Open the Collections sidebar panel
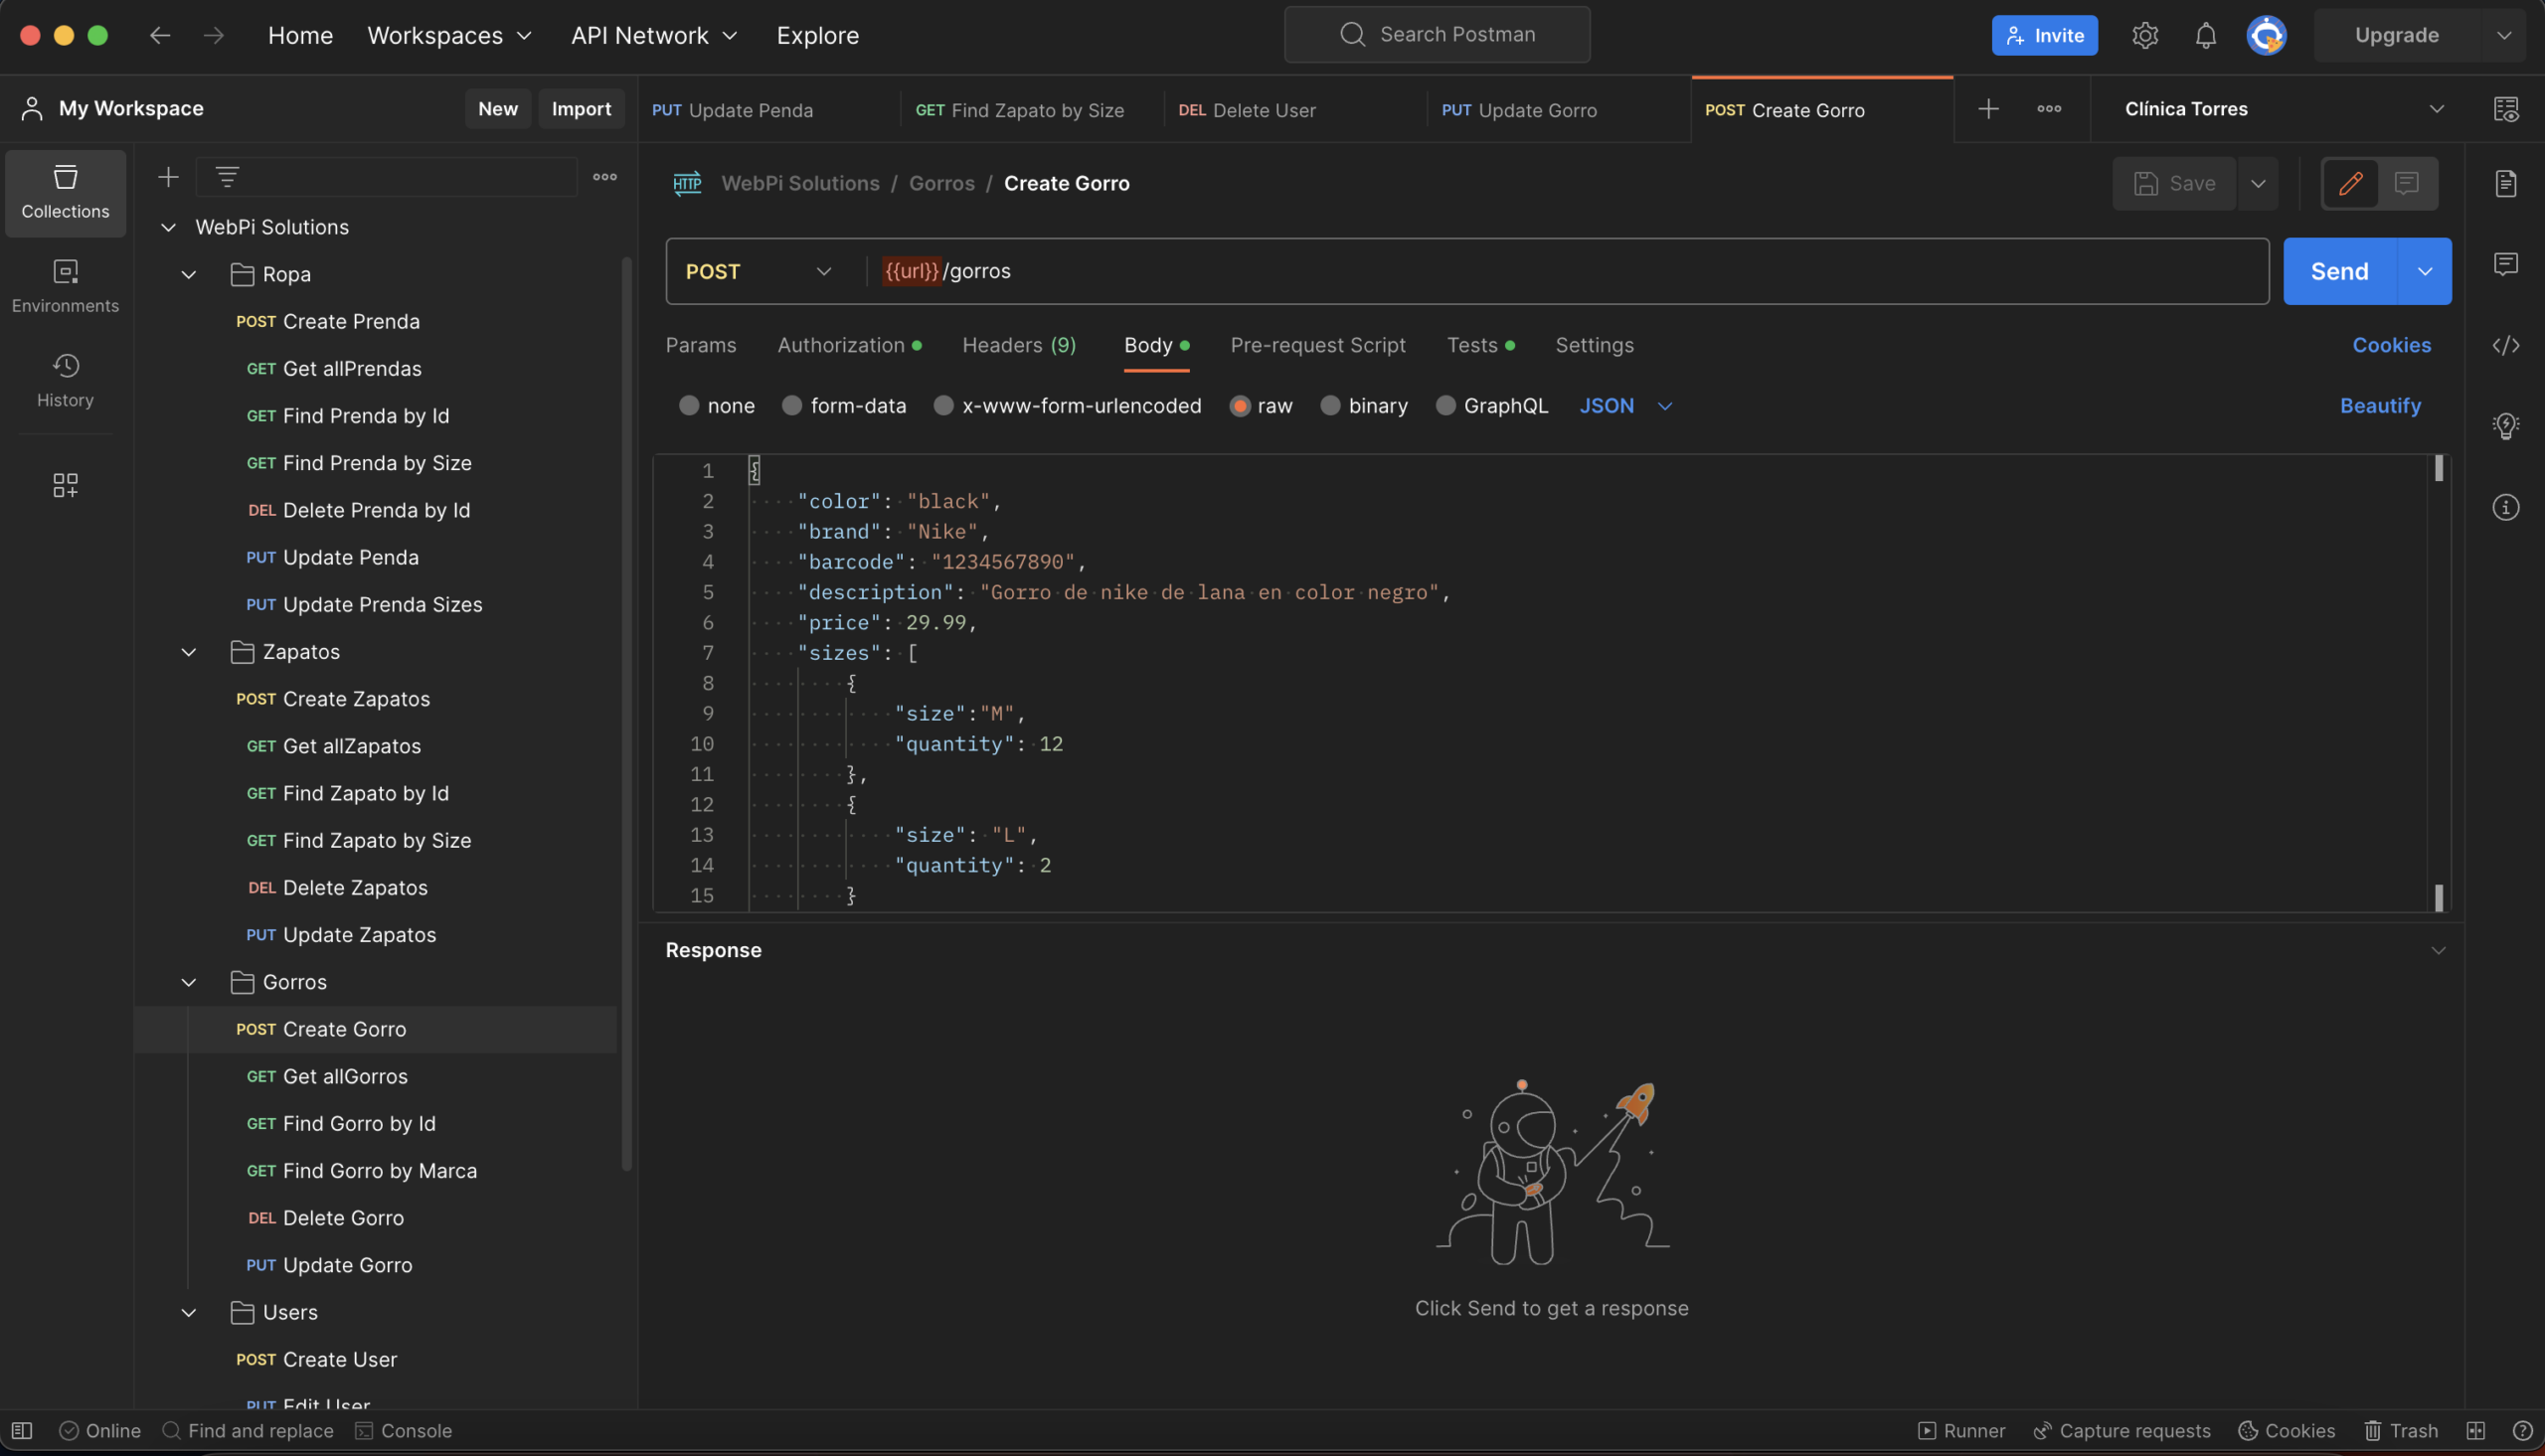 pyautogui.click(x=65, y=193)
